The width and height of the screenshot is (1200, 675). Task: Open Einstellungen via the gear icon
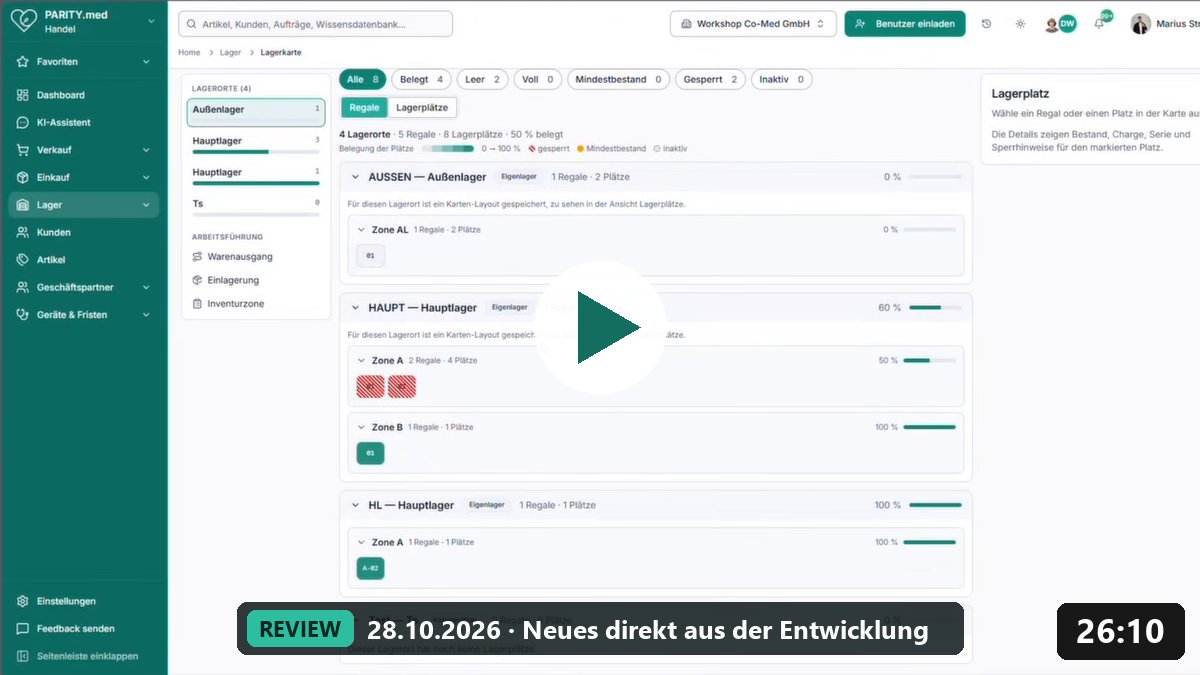[x=22, y=601]
